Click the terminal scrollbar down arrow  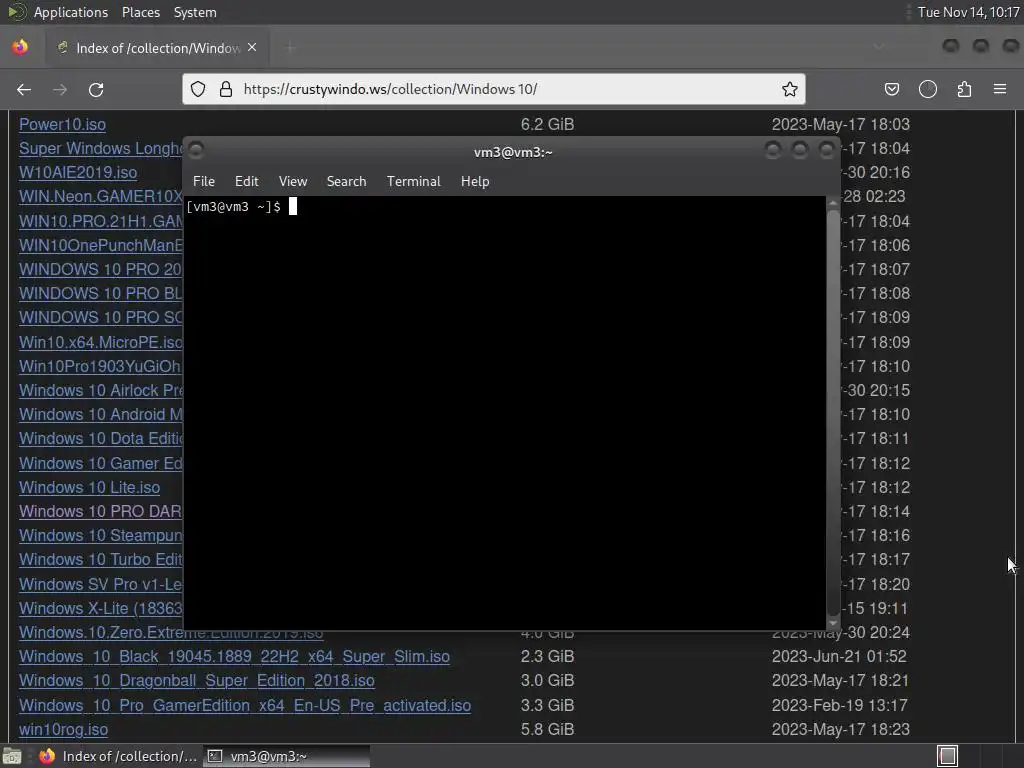point(833,622)
